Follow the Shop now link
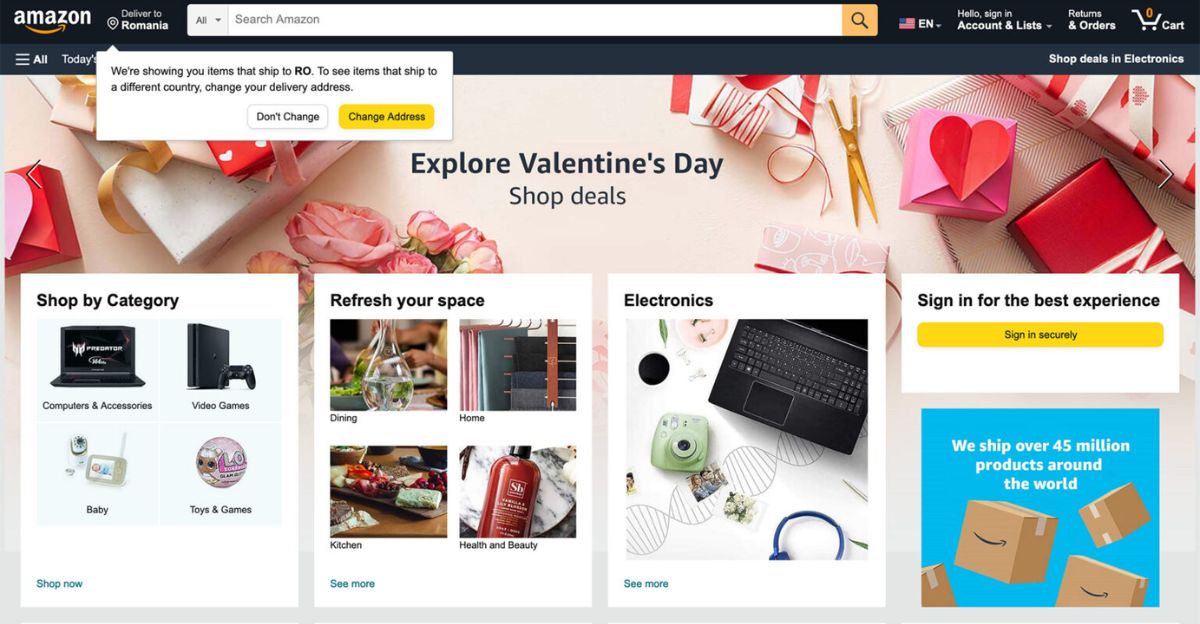This screenshot has width=1200, height=624. 60,584
